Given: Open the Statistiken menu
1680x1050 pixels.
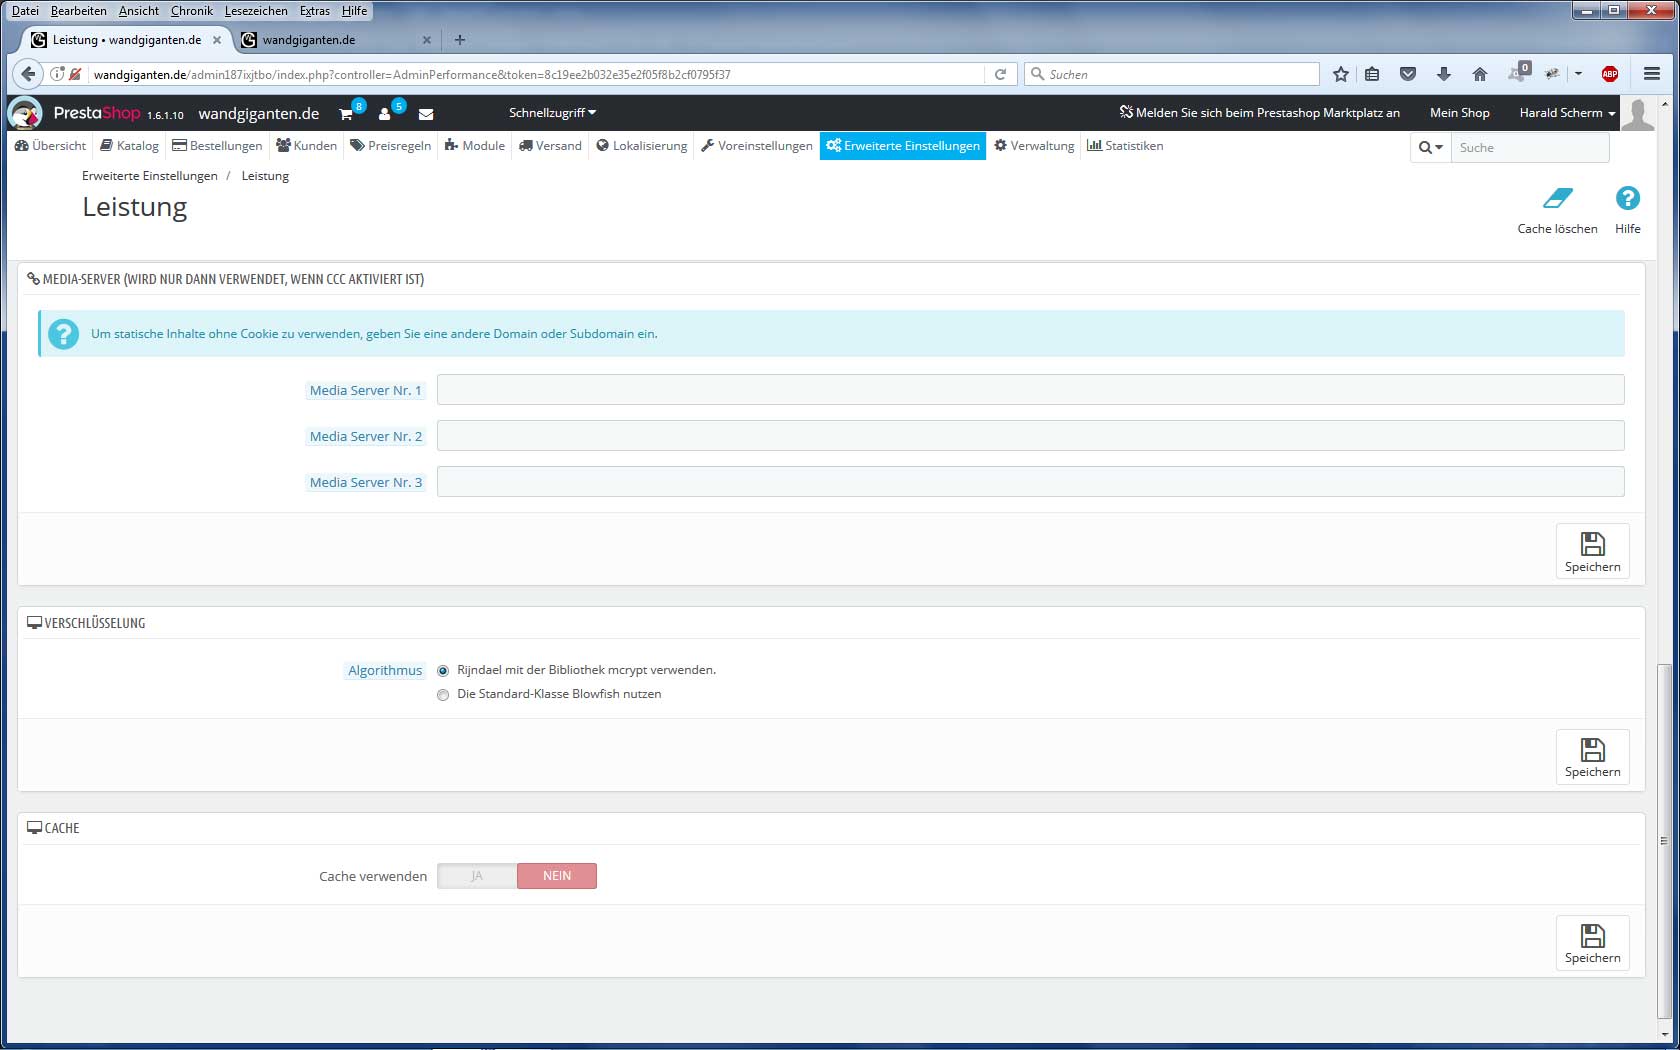Looking at the screenshot, I should (1125, 146).
